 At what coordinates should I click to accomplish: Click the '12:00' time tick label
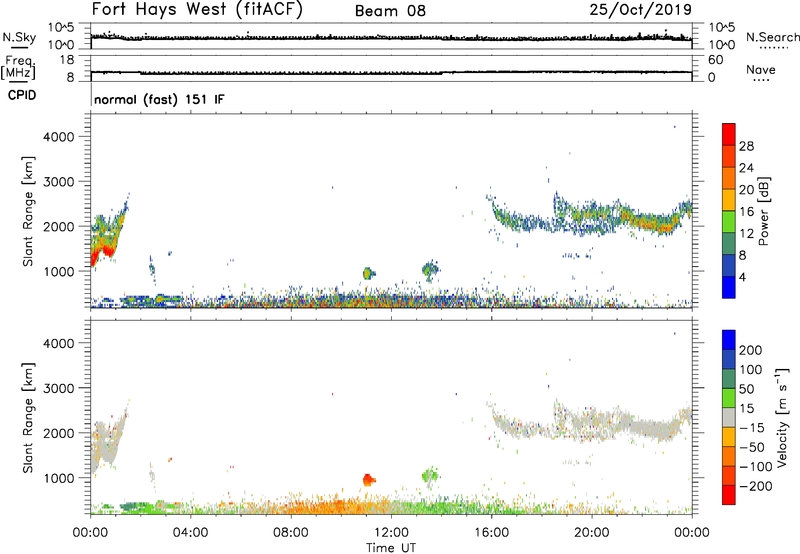coord(391,533)
